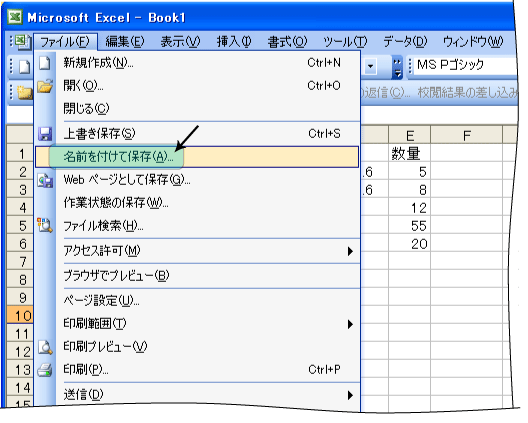This screenshot has width=528, height=423.
Task: Open the toolbar options overflow chevron
Action: pyautogui.click(x=397, y=67)
